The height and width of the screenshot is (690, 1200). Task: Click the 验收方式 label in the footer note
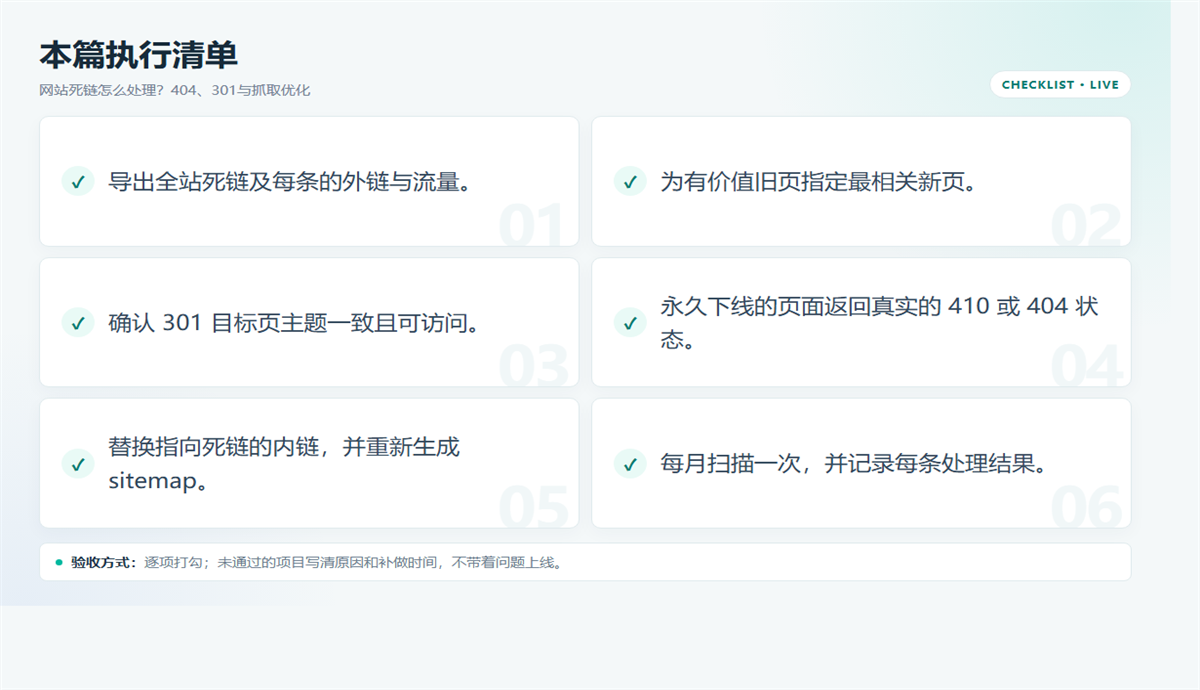pos(104,562)
